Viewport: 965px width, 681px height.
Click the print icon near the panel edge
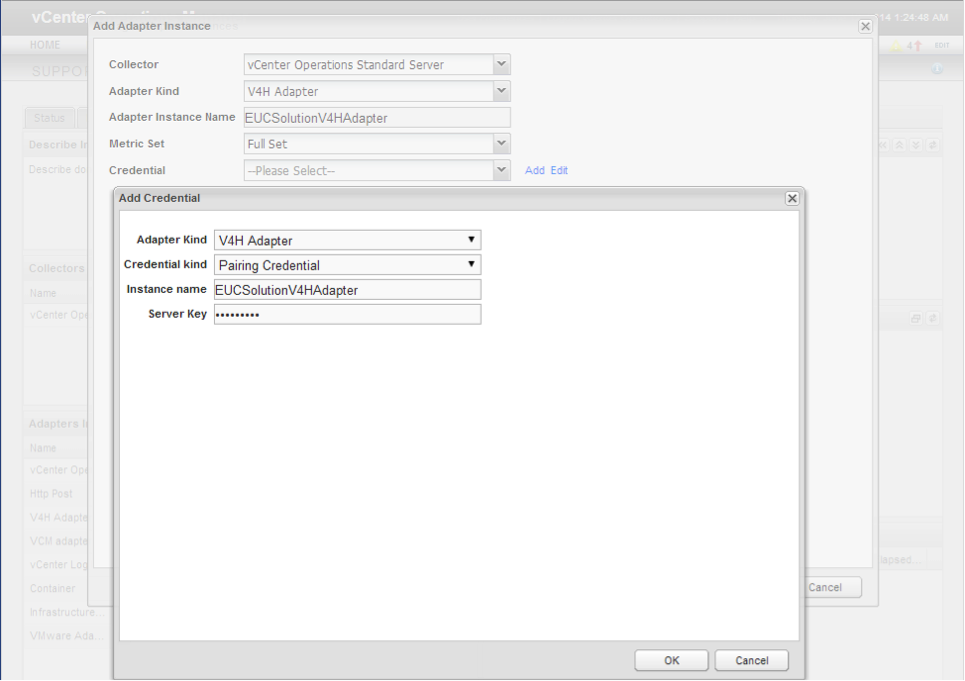click(916, 318)
